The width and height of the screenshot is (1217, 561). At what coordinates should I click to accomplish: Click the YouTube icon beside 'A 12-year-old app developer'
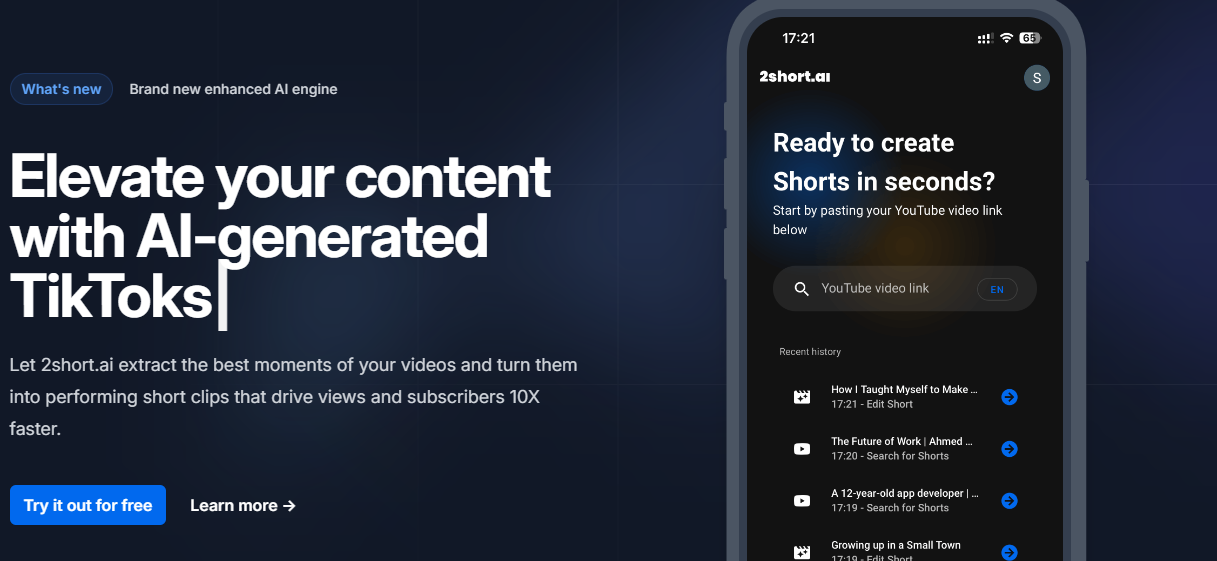tap(801, 501)
